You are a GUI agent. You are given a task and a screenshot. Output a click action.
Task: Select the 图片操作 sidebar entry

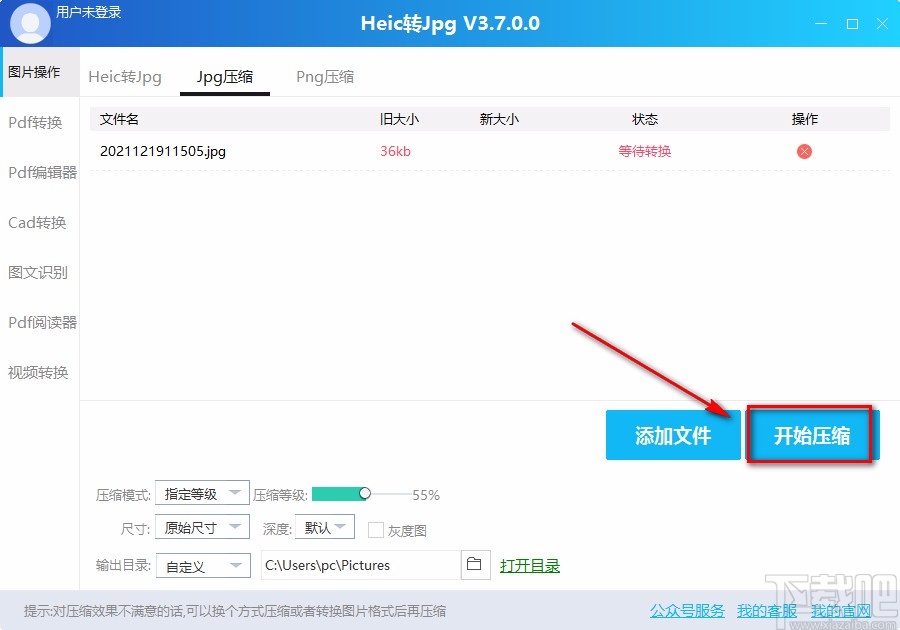[36, 71]
